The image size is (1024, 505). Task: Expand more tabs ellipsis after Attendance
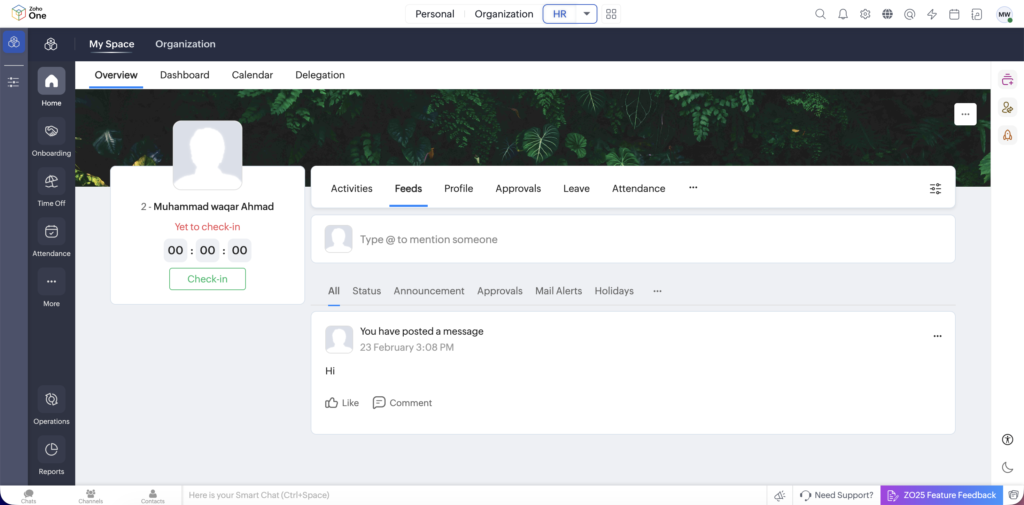click(693, 188)
